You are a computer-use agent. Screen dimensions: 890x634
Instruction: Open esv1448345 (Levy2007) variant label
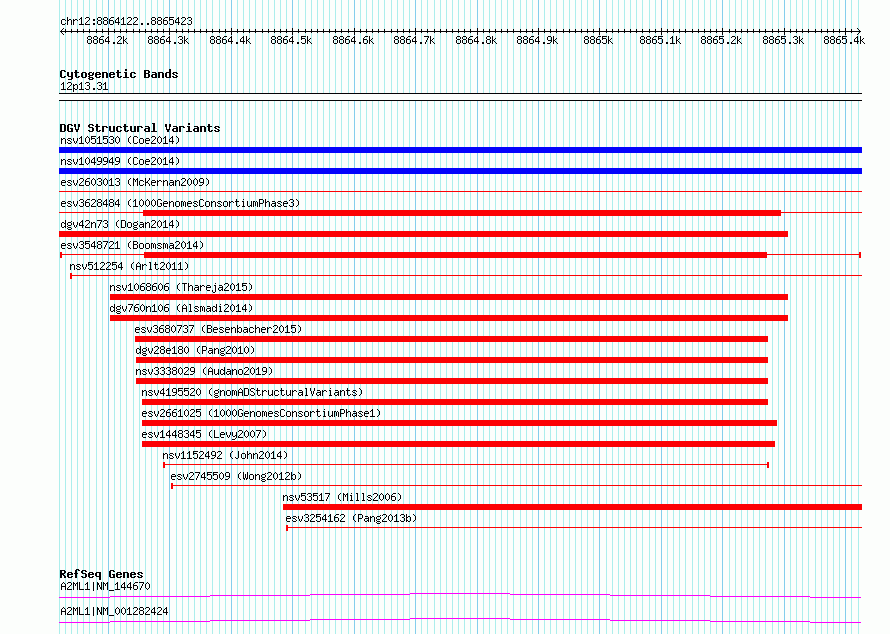[x=204, y=434]
